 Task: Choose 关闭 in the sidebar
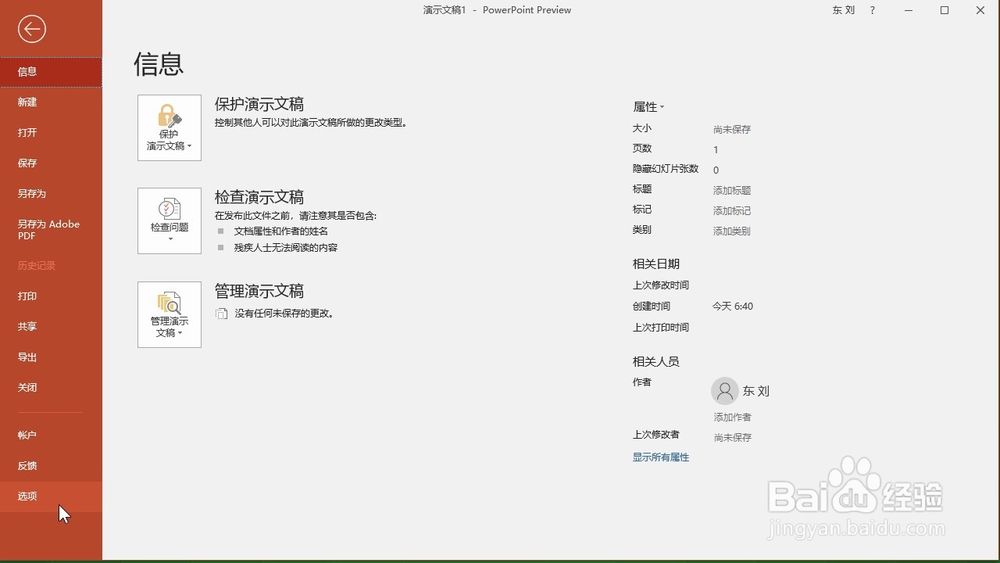pos(51,388)
